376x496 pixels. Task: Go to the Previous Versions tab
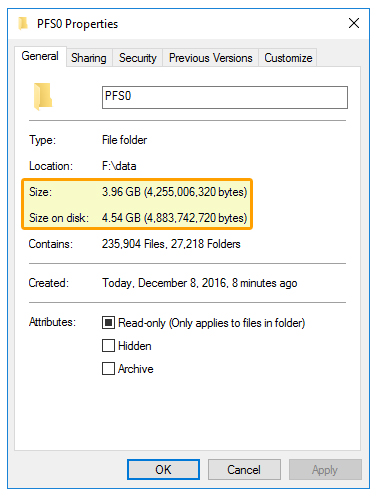[210, 58]
